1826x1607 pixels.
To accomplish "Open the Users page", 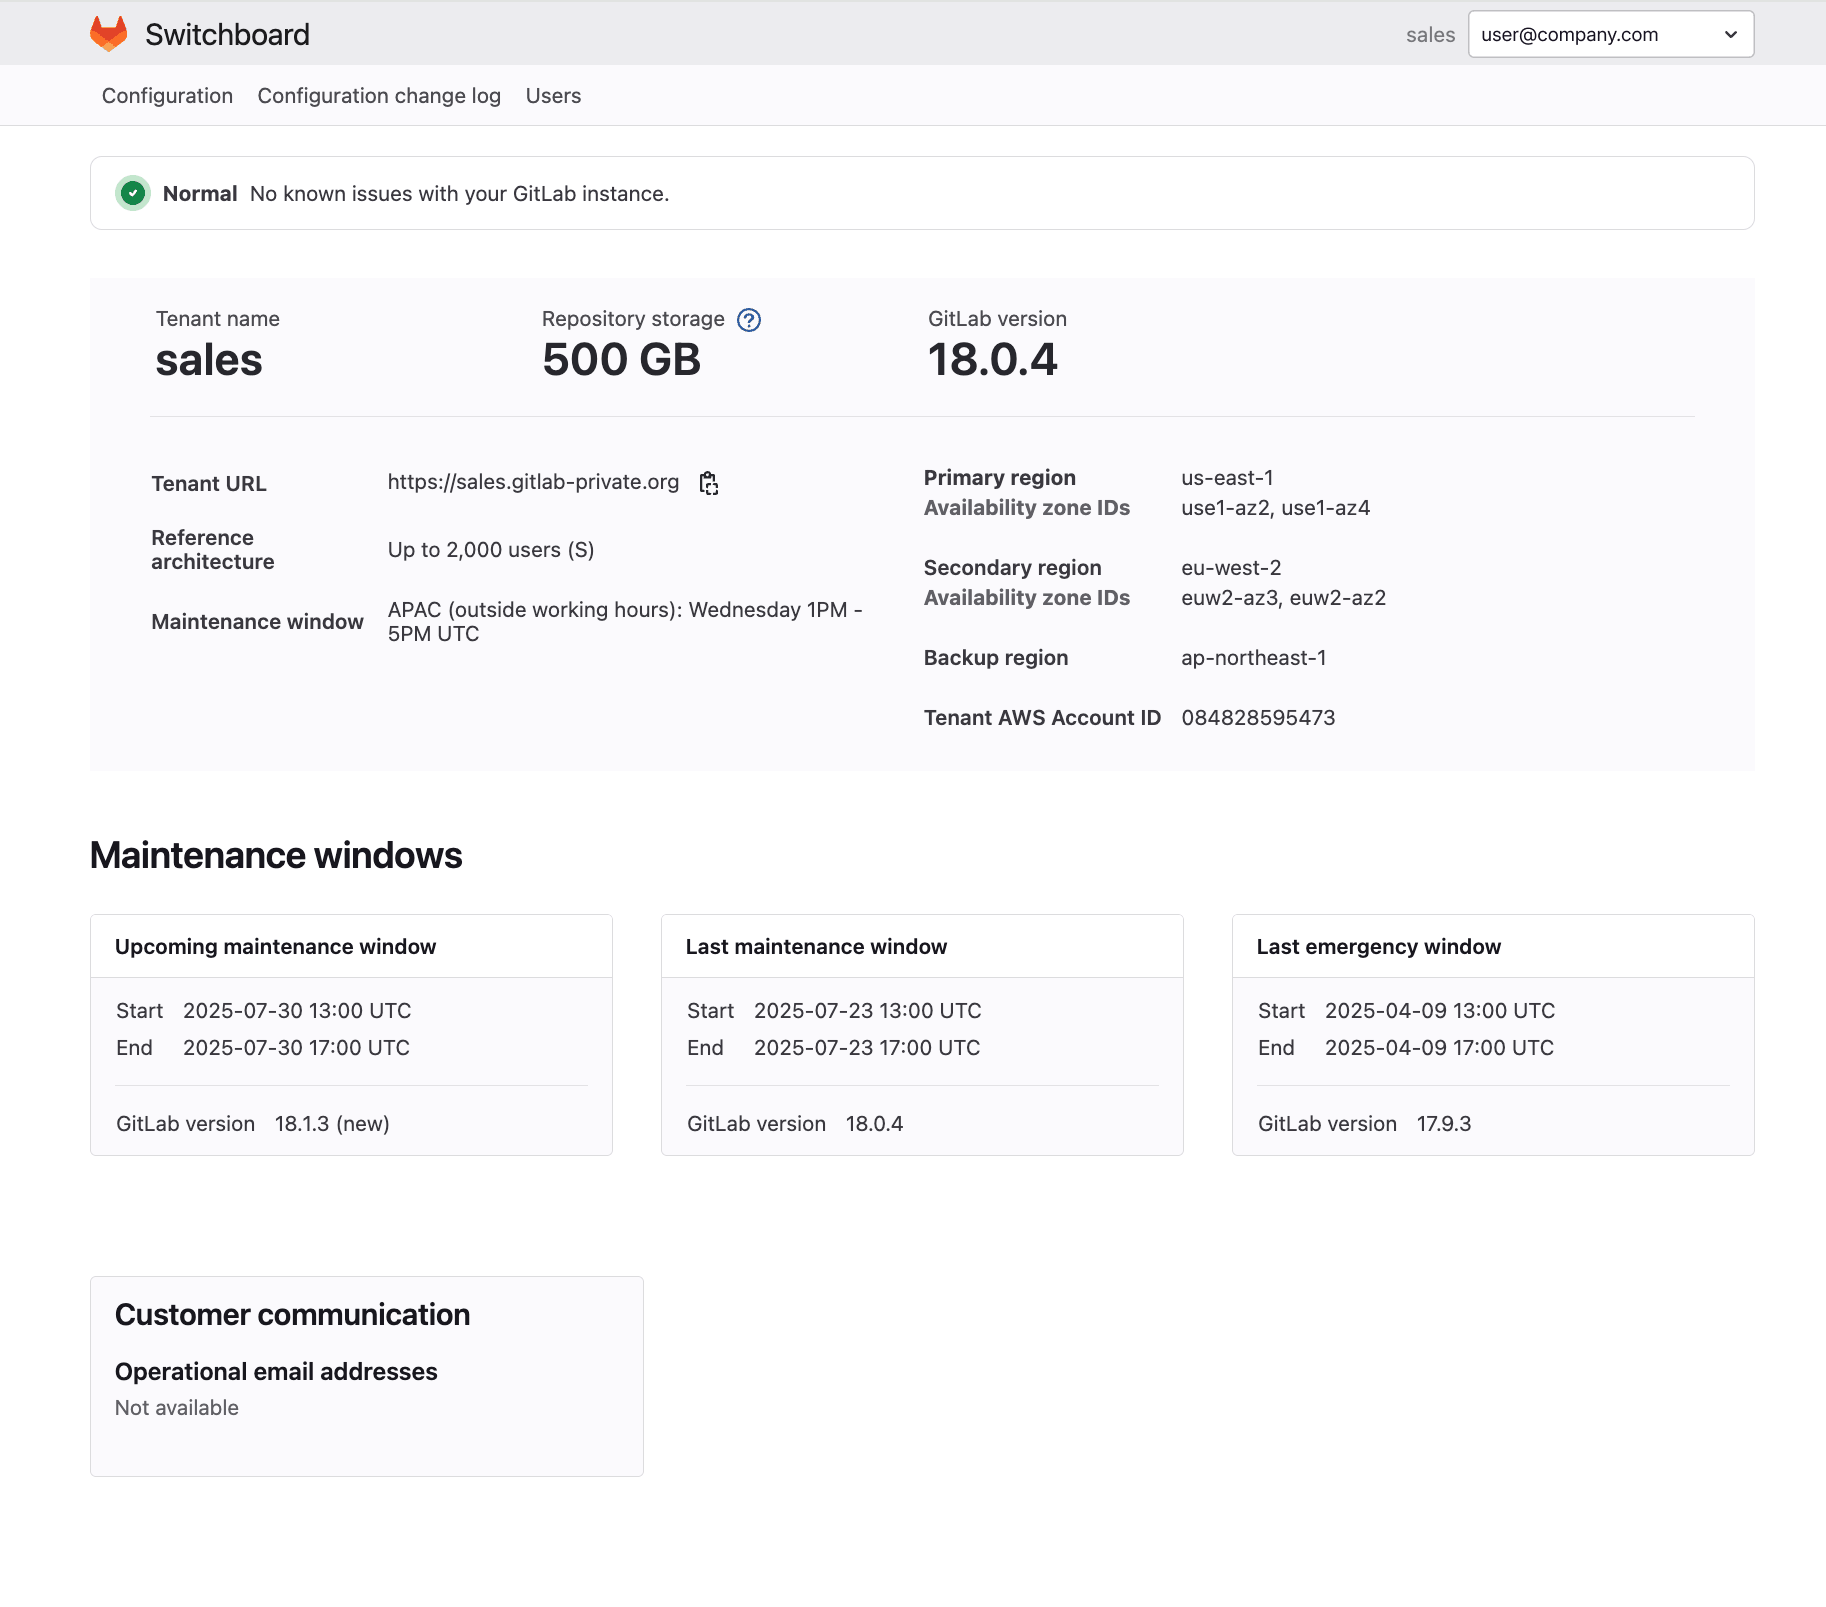I will click(x=553, y=95).
